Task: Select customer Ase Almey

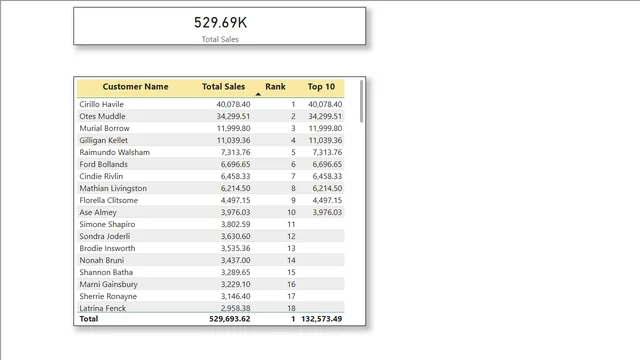Action: point(98,212)
